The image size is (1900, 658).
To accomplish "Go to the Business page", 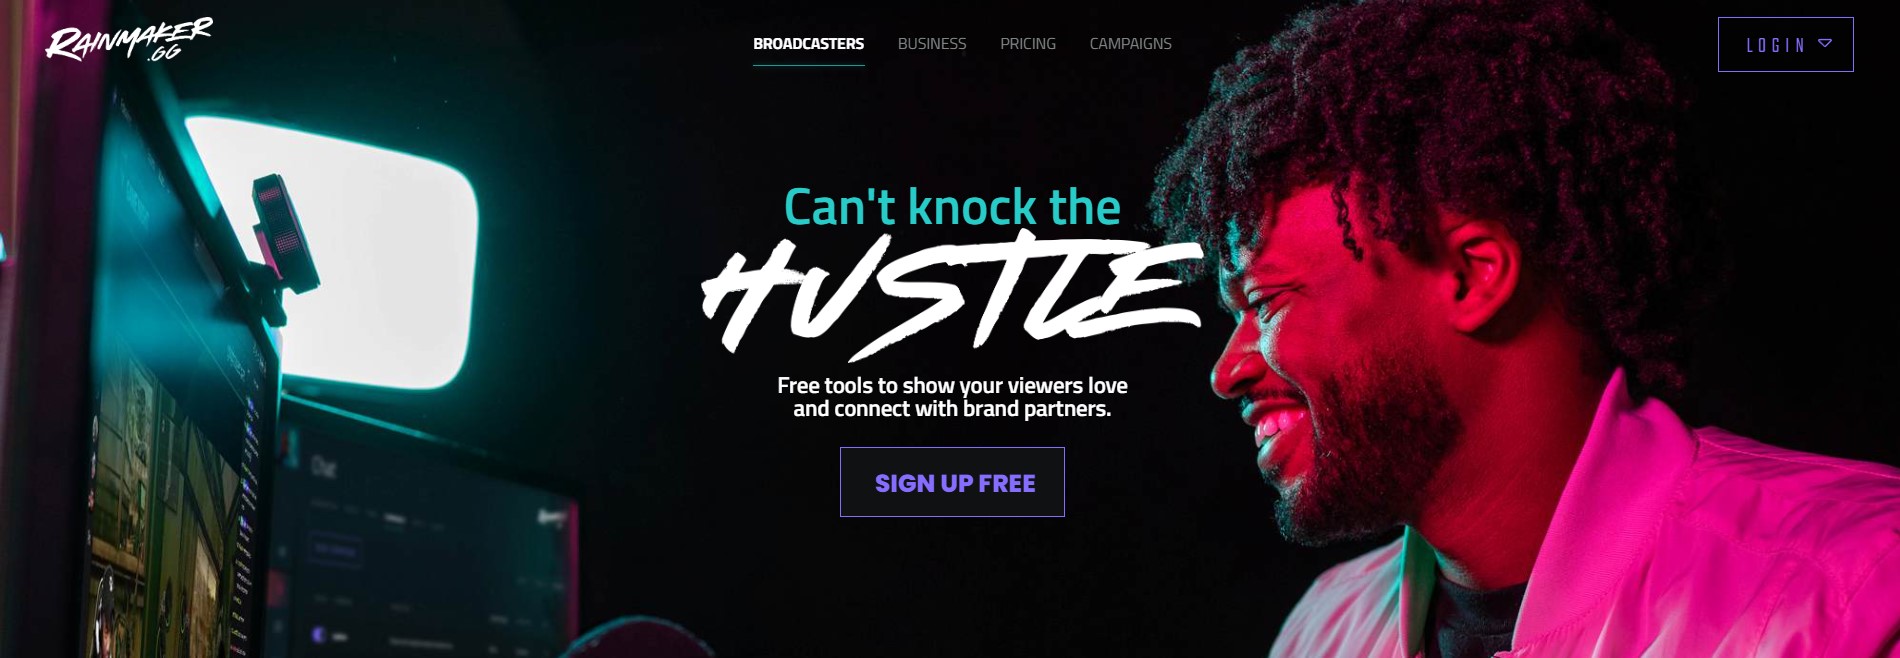I will (932, 44).
